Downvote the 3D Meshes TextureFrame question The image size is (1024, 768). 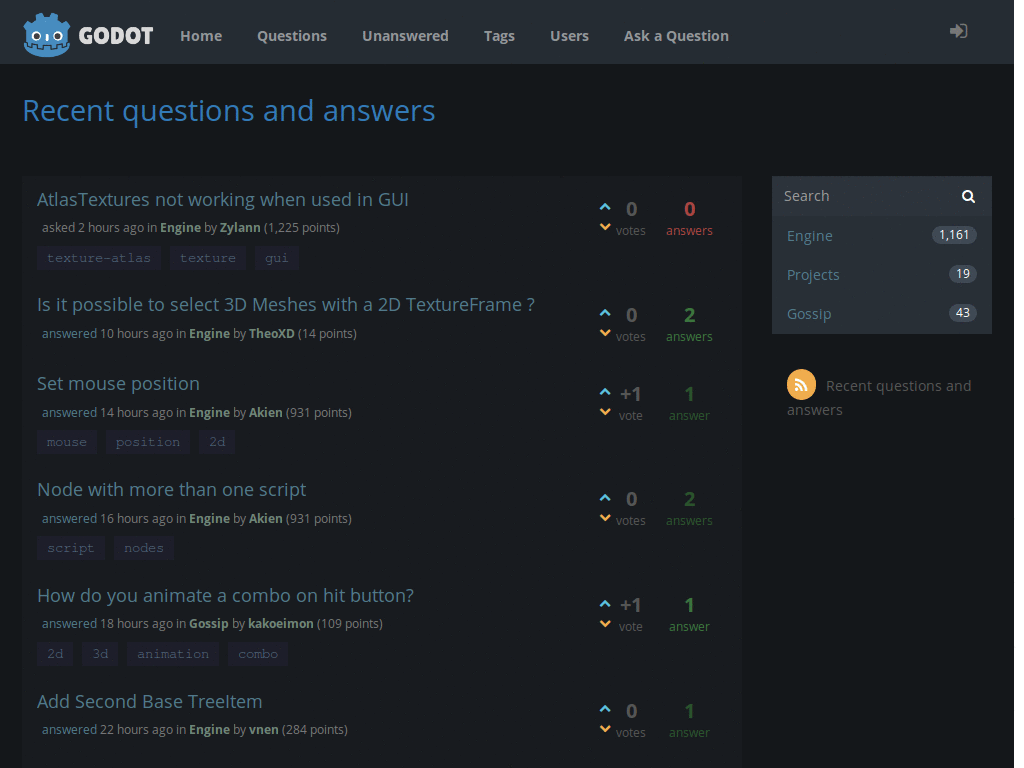click(605, 333)
